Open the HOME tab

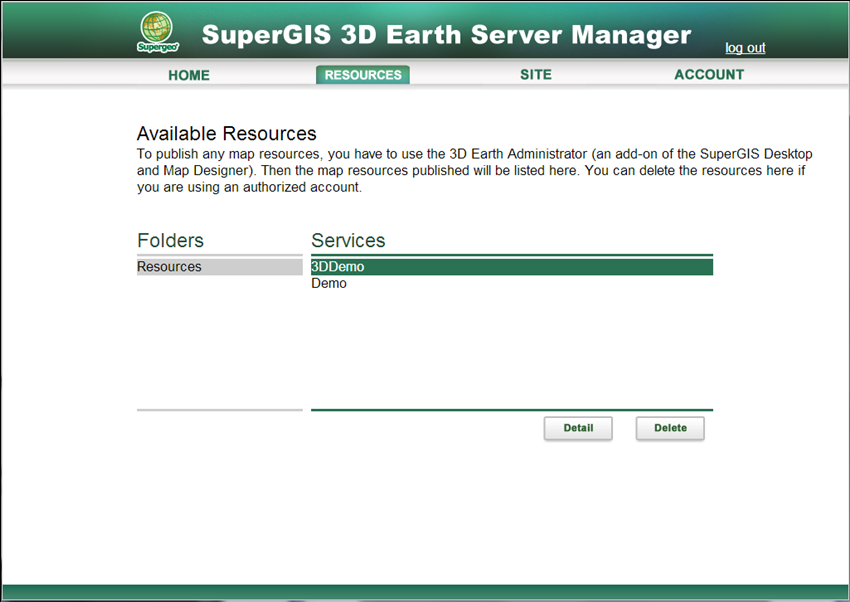coord(189,75)
